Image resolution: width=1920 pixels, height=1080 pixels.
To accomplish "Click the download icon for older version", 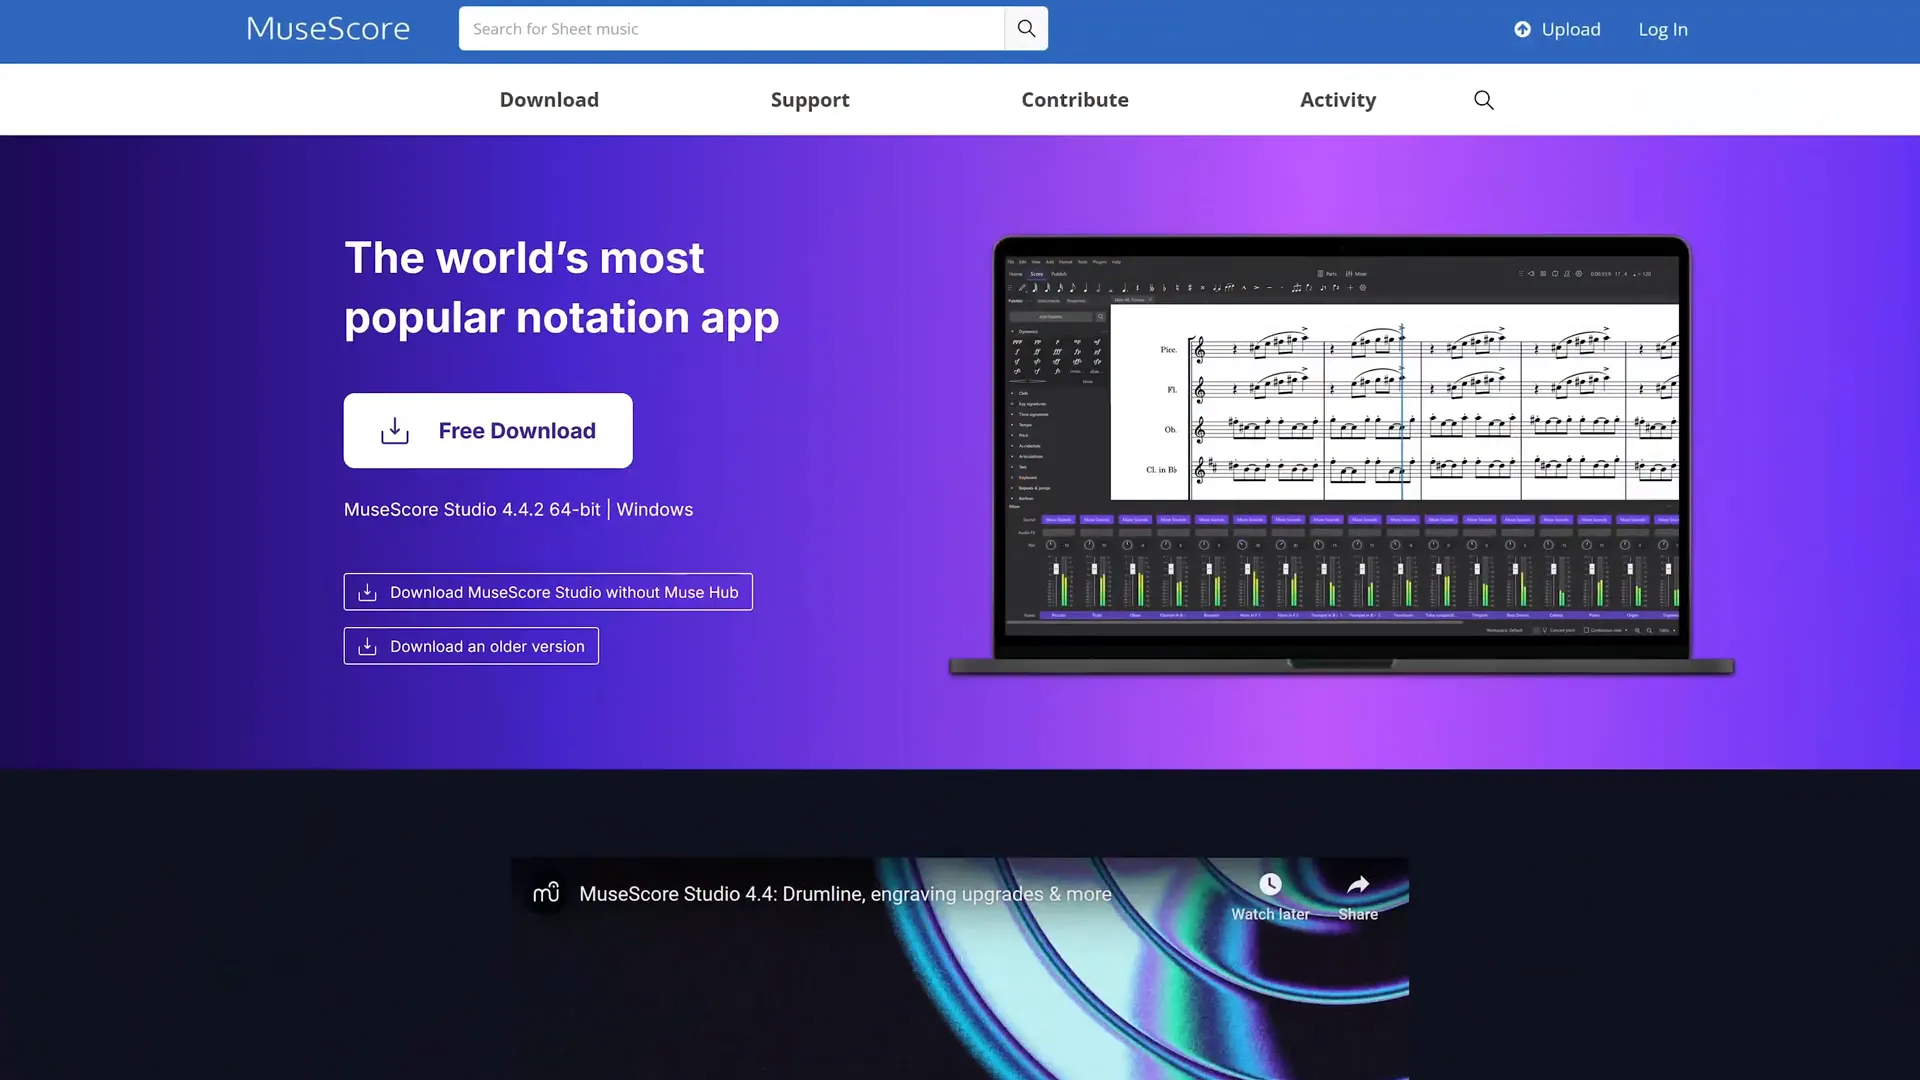I will coord(367,645).
